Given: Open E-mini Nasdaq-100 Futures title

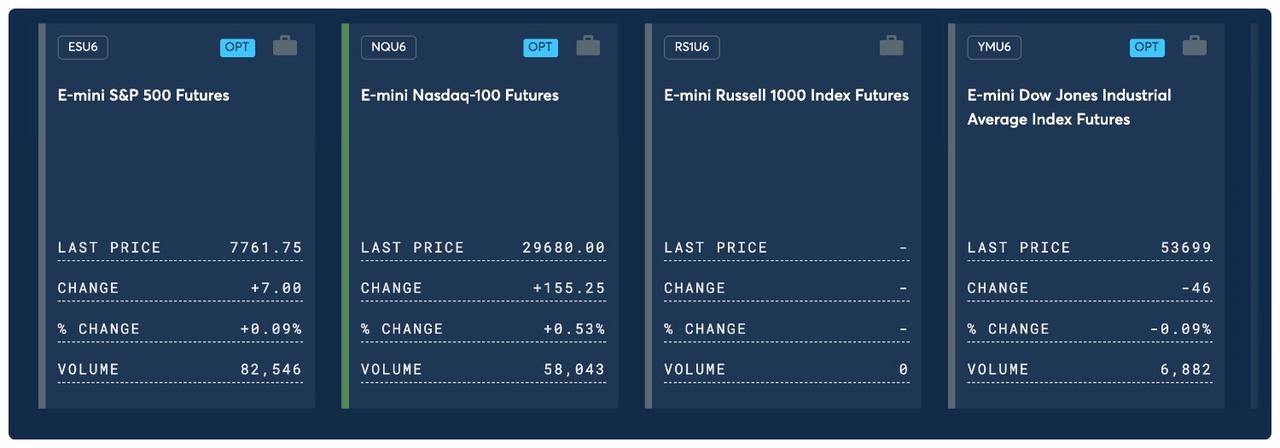Looking at the screenshot, I should click(x=460, y=96).
